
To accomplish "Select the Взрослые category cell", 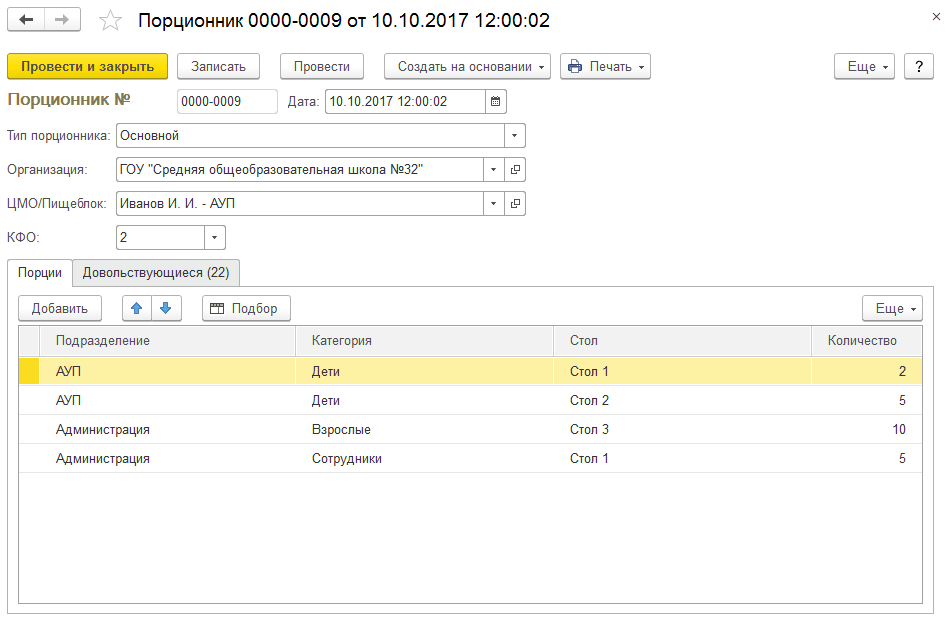I will tap(425, 429).
